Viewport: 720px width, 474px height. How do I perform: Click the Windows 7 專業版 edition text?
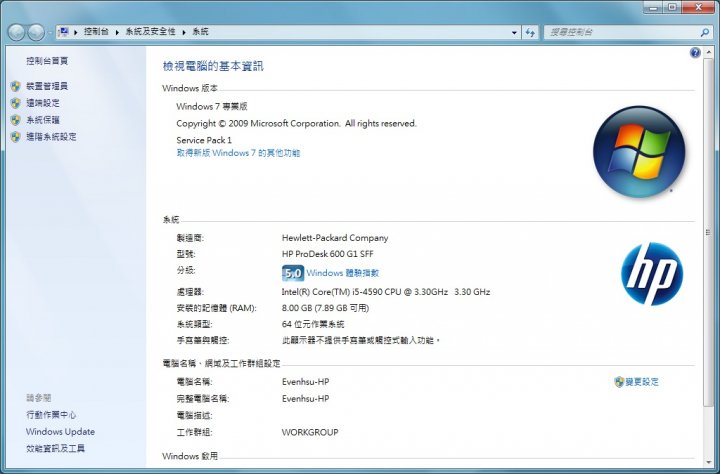click(212, 107)
